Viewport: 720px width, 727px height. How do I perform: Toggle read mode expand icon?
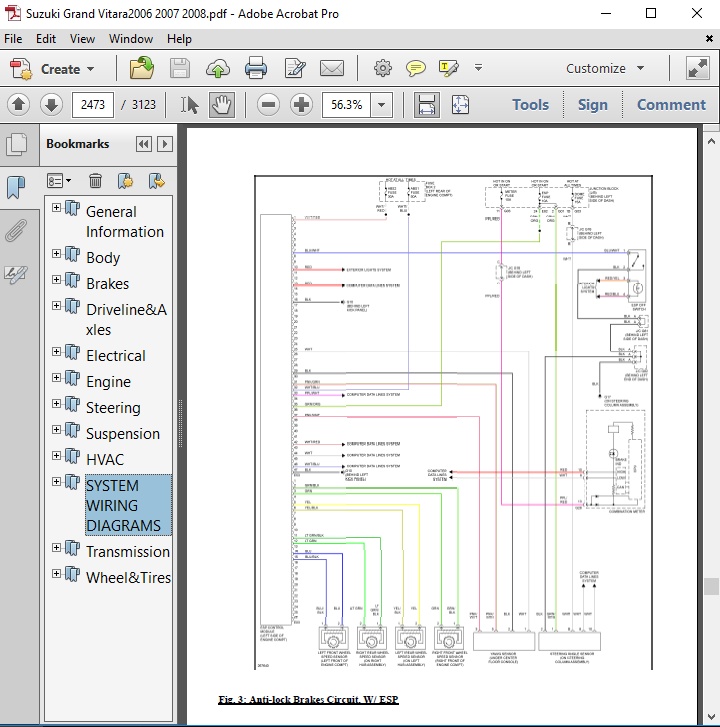698,68
